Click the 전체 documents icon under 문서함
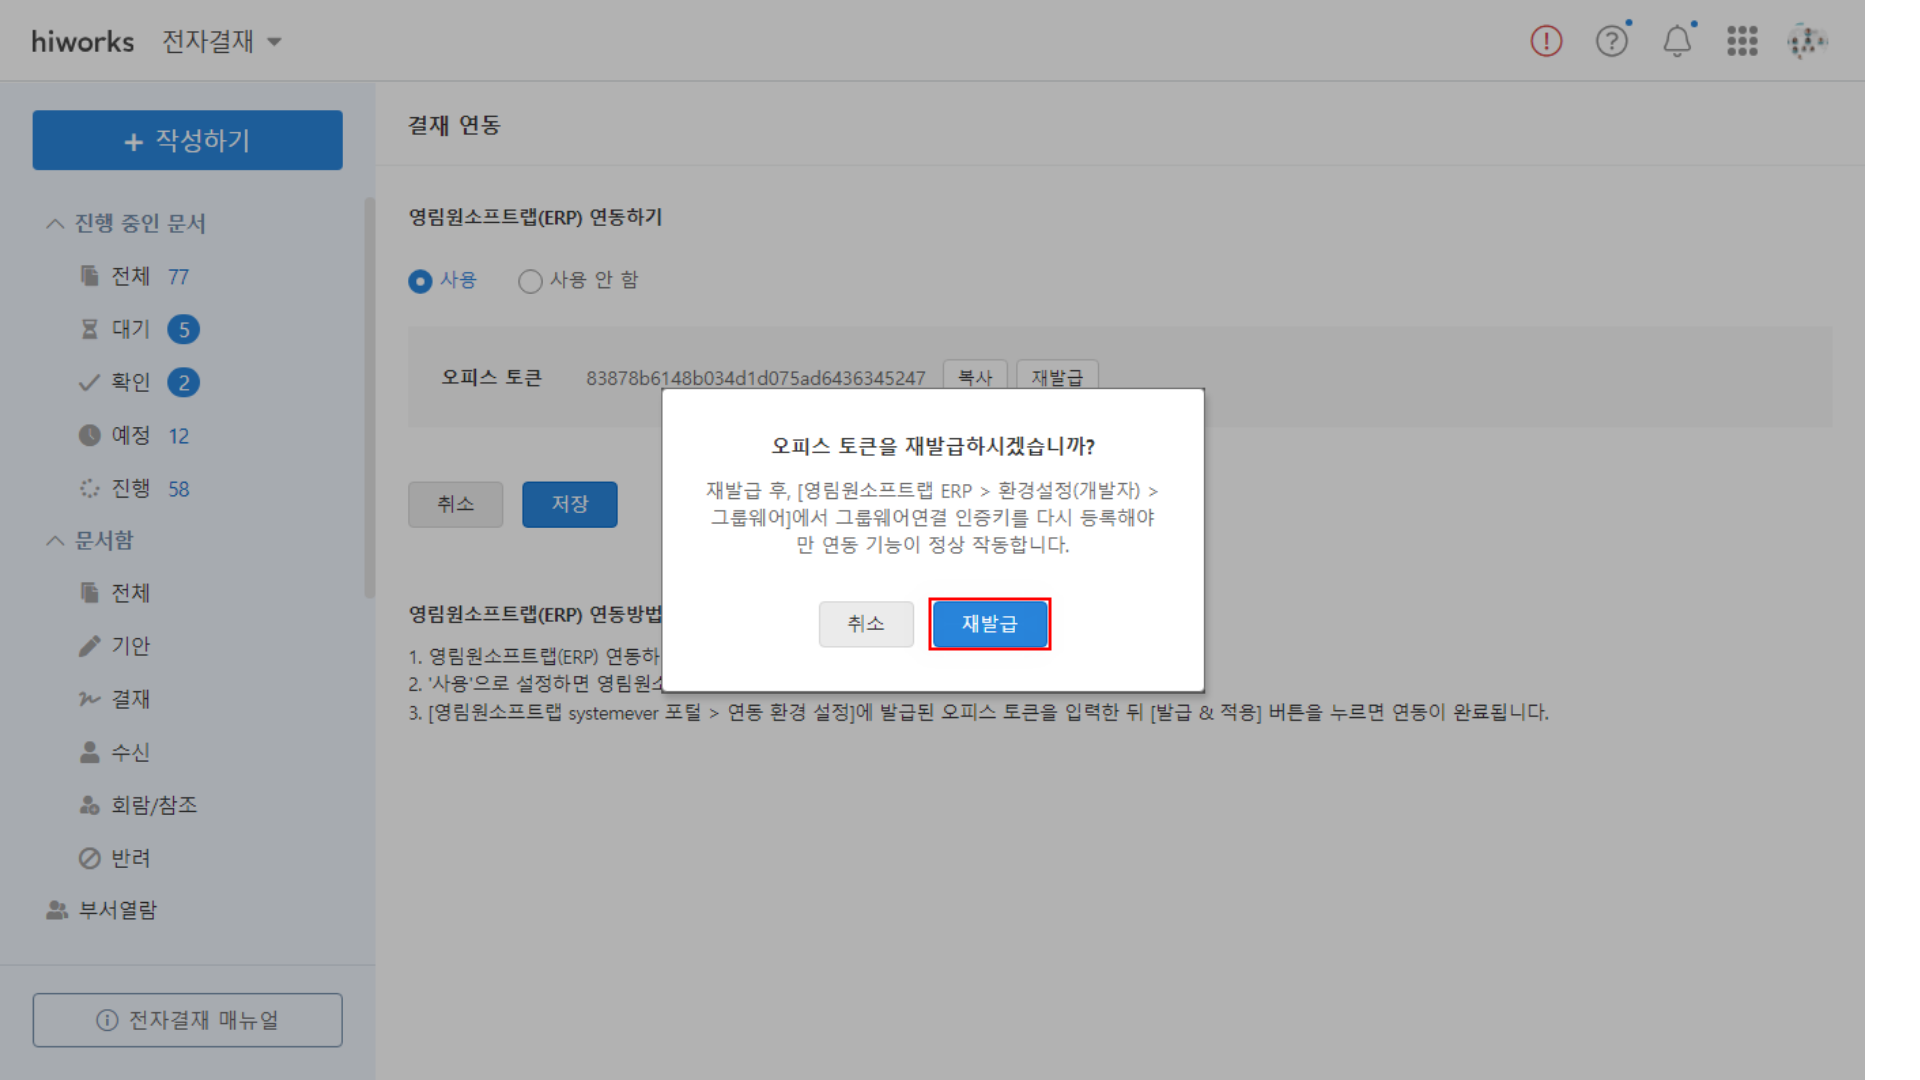The height and width of the screenshot is (1080, 1920). 90,593
